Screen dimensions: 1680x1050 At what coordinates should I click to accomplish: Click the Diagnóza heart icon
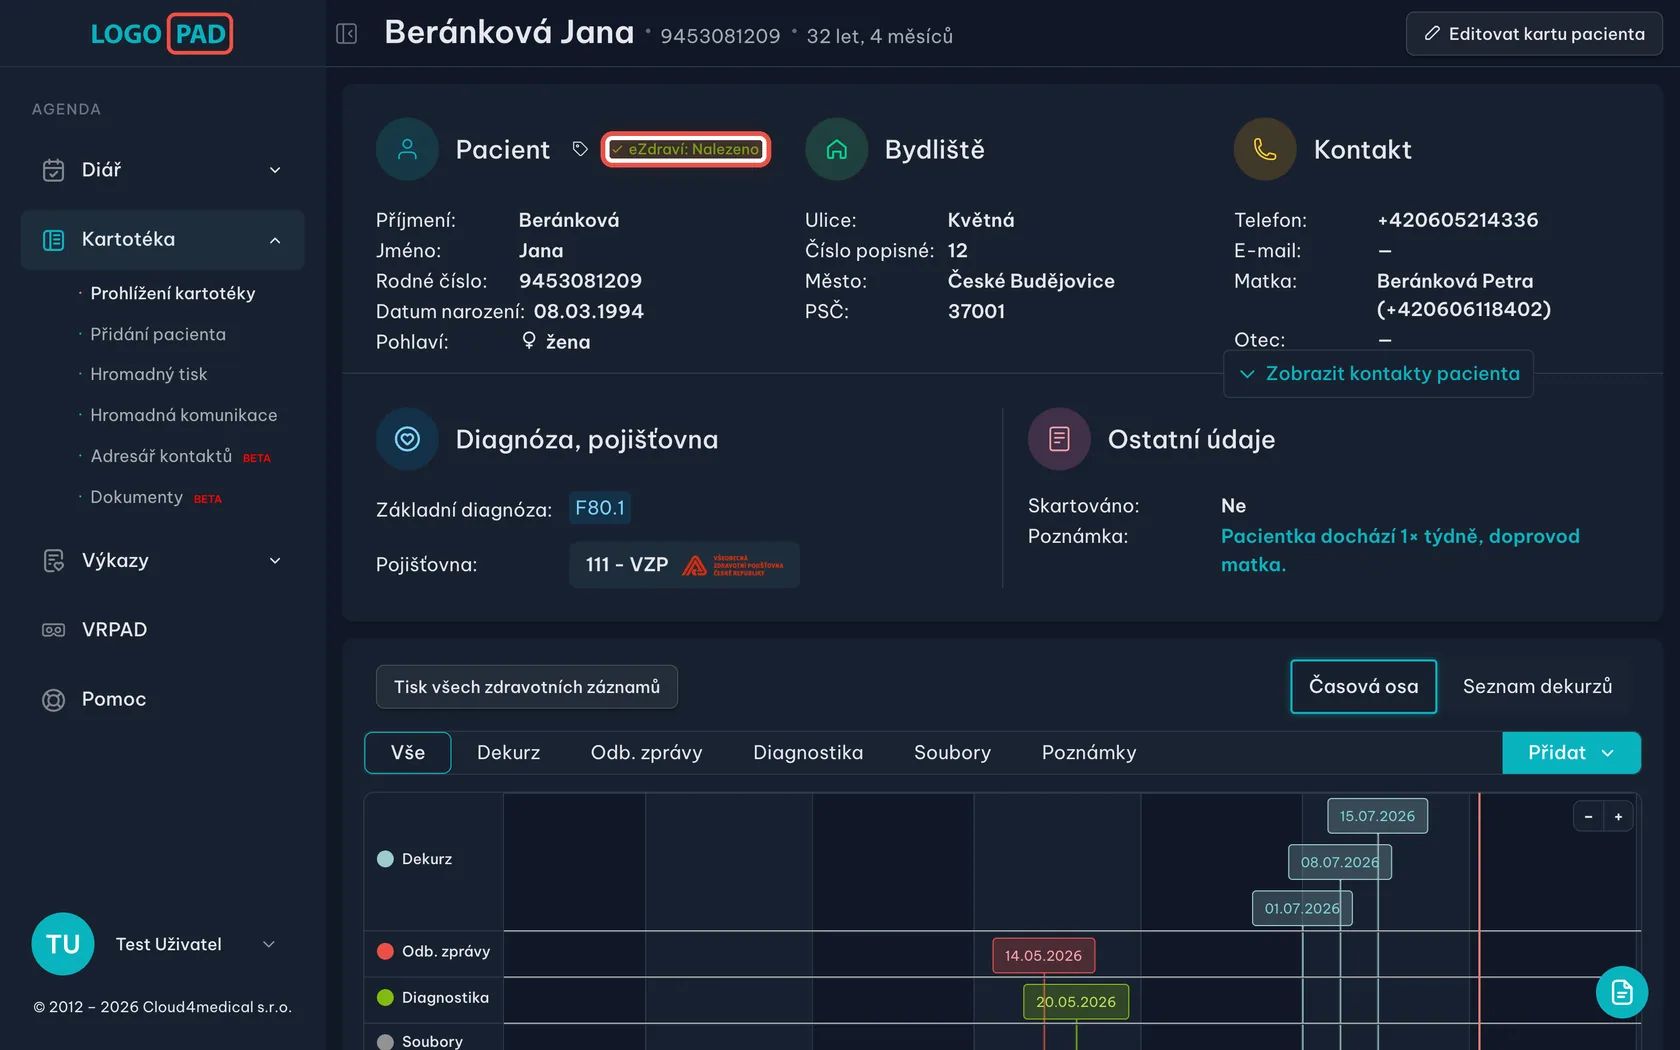(x=407, y=439)
